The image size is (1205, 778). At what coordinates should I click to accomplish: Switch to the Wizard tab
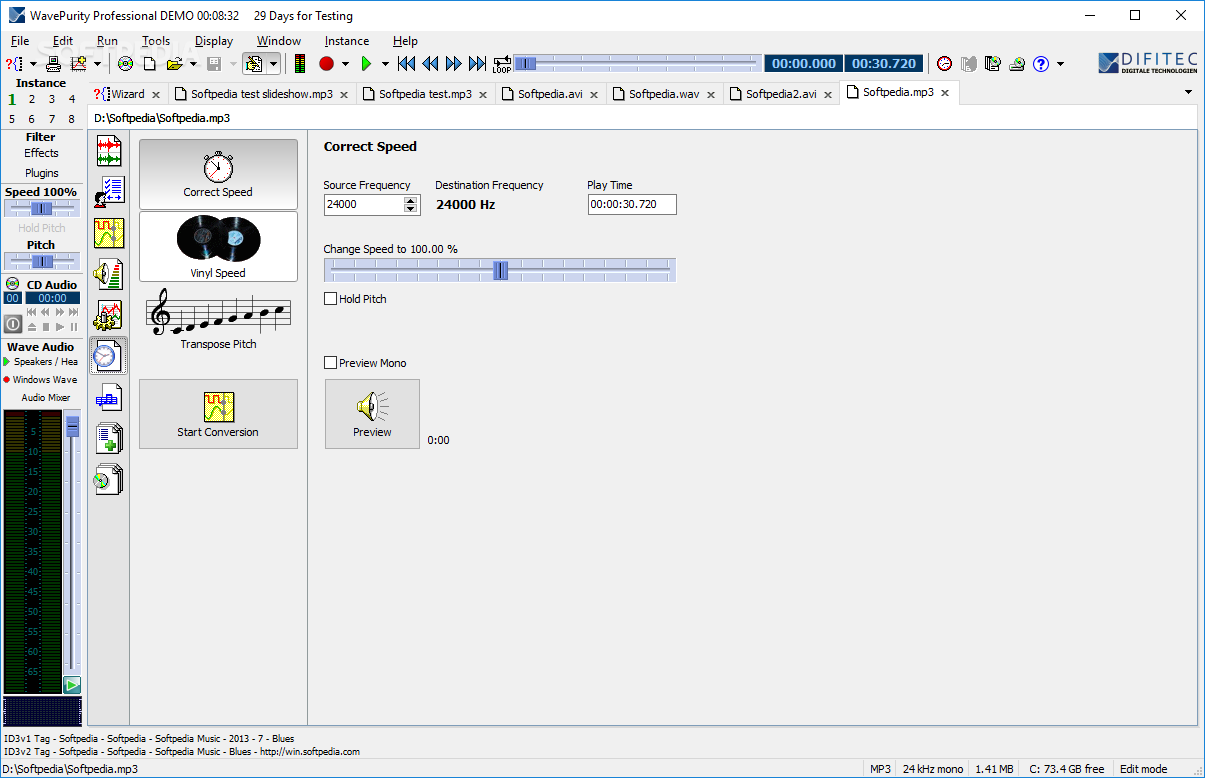(127, 94)
